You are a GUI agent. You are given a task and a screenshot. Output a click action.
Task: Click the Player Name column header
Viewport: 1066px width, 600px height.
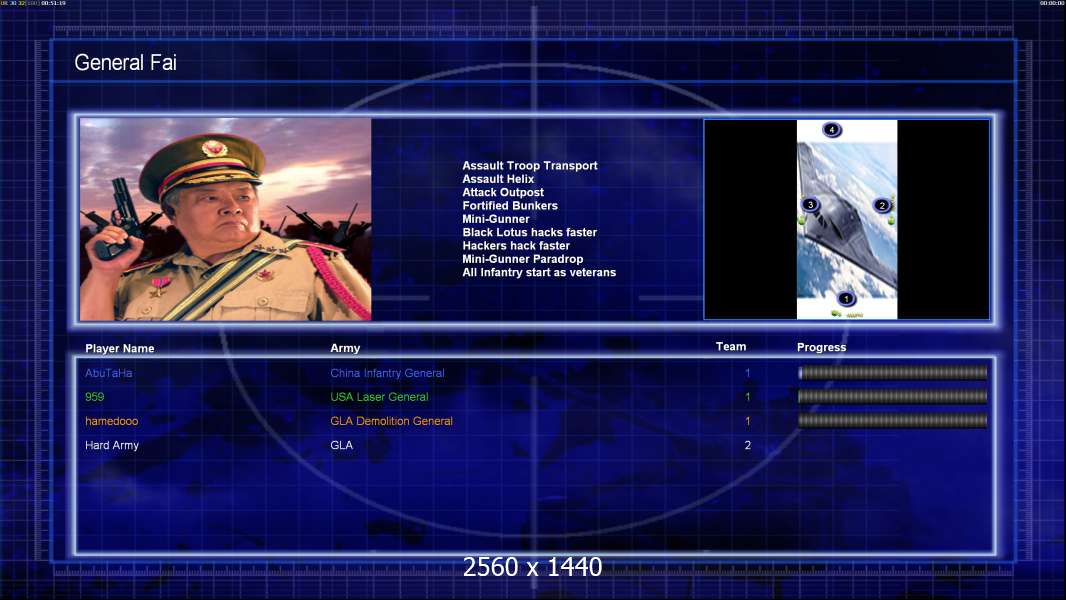[120, 348]
